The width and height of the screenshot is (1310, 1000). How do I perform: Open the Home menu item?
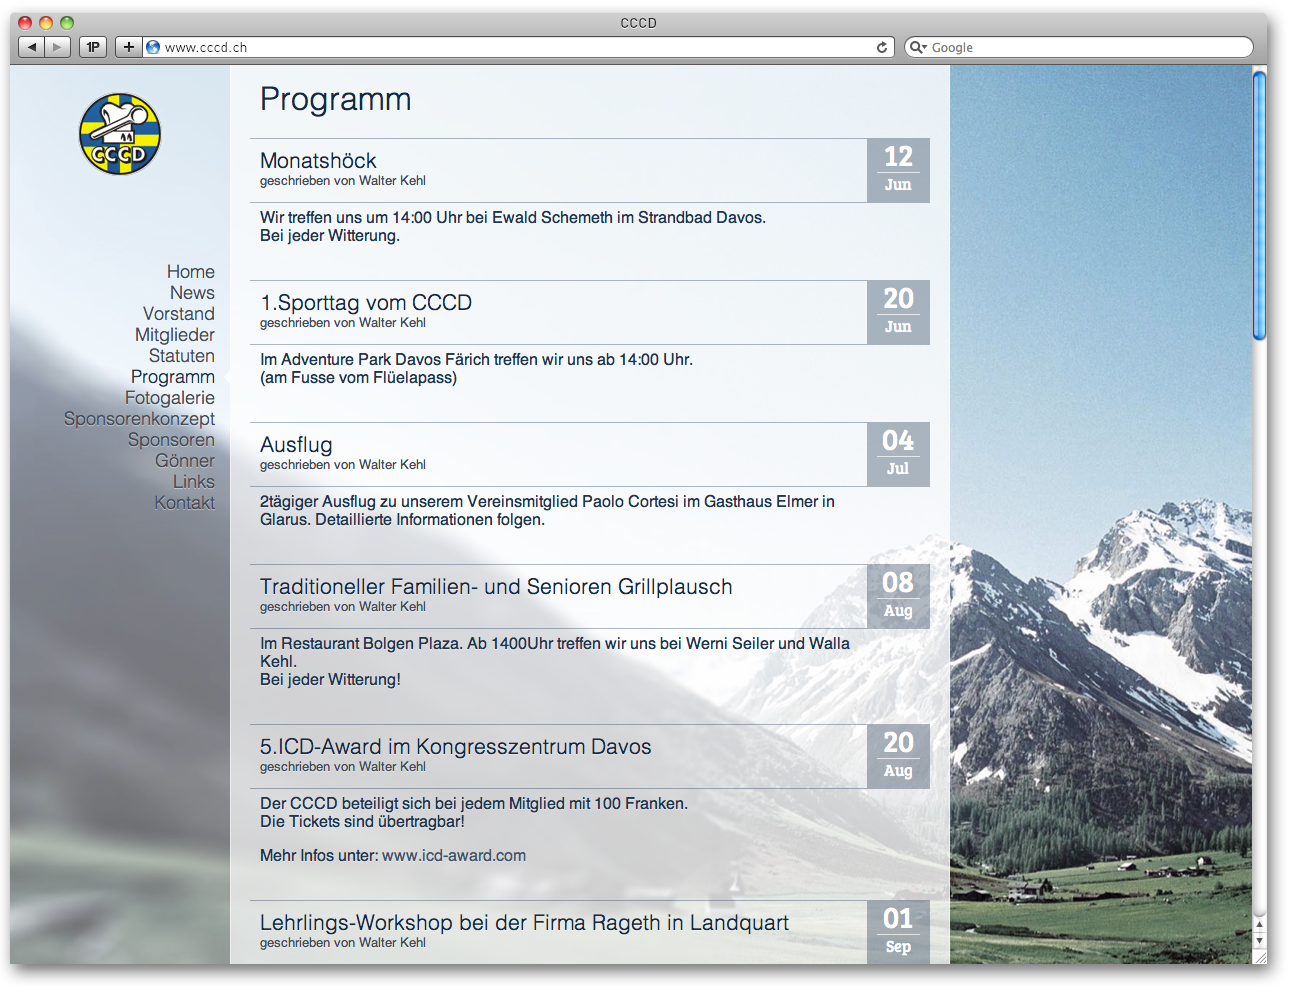190,272
